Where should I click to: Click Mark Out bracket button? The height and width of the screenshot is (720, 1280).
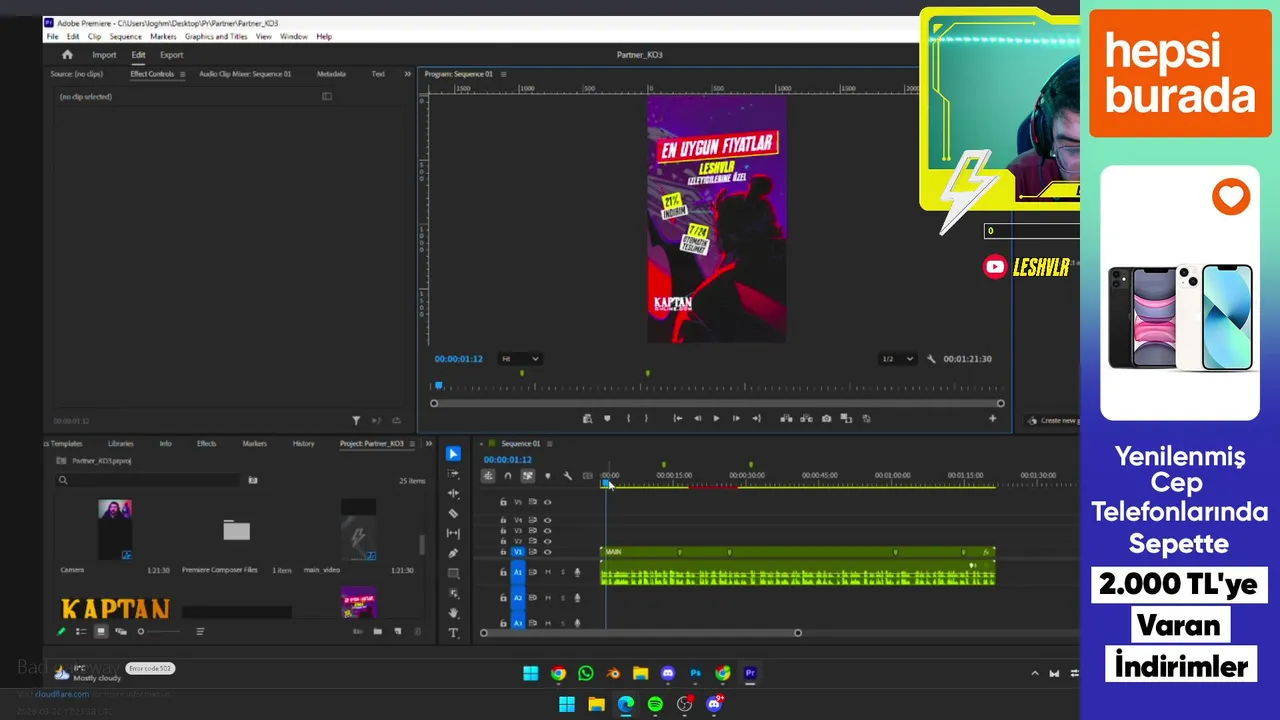[x=646, y=418]
